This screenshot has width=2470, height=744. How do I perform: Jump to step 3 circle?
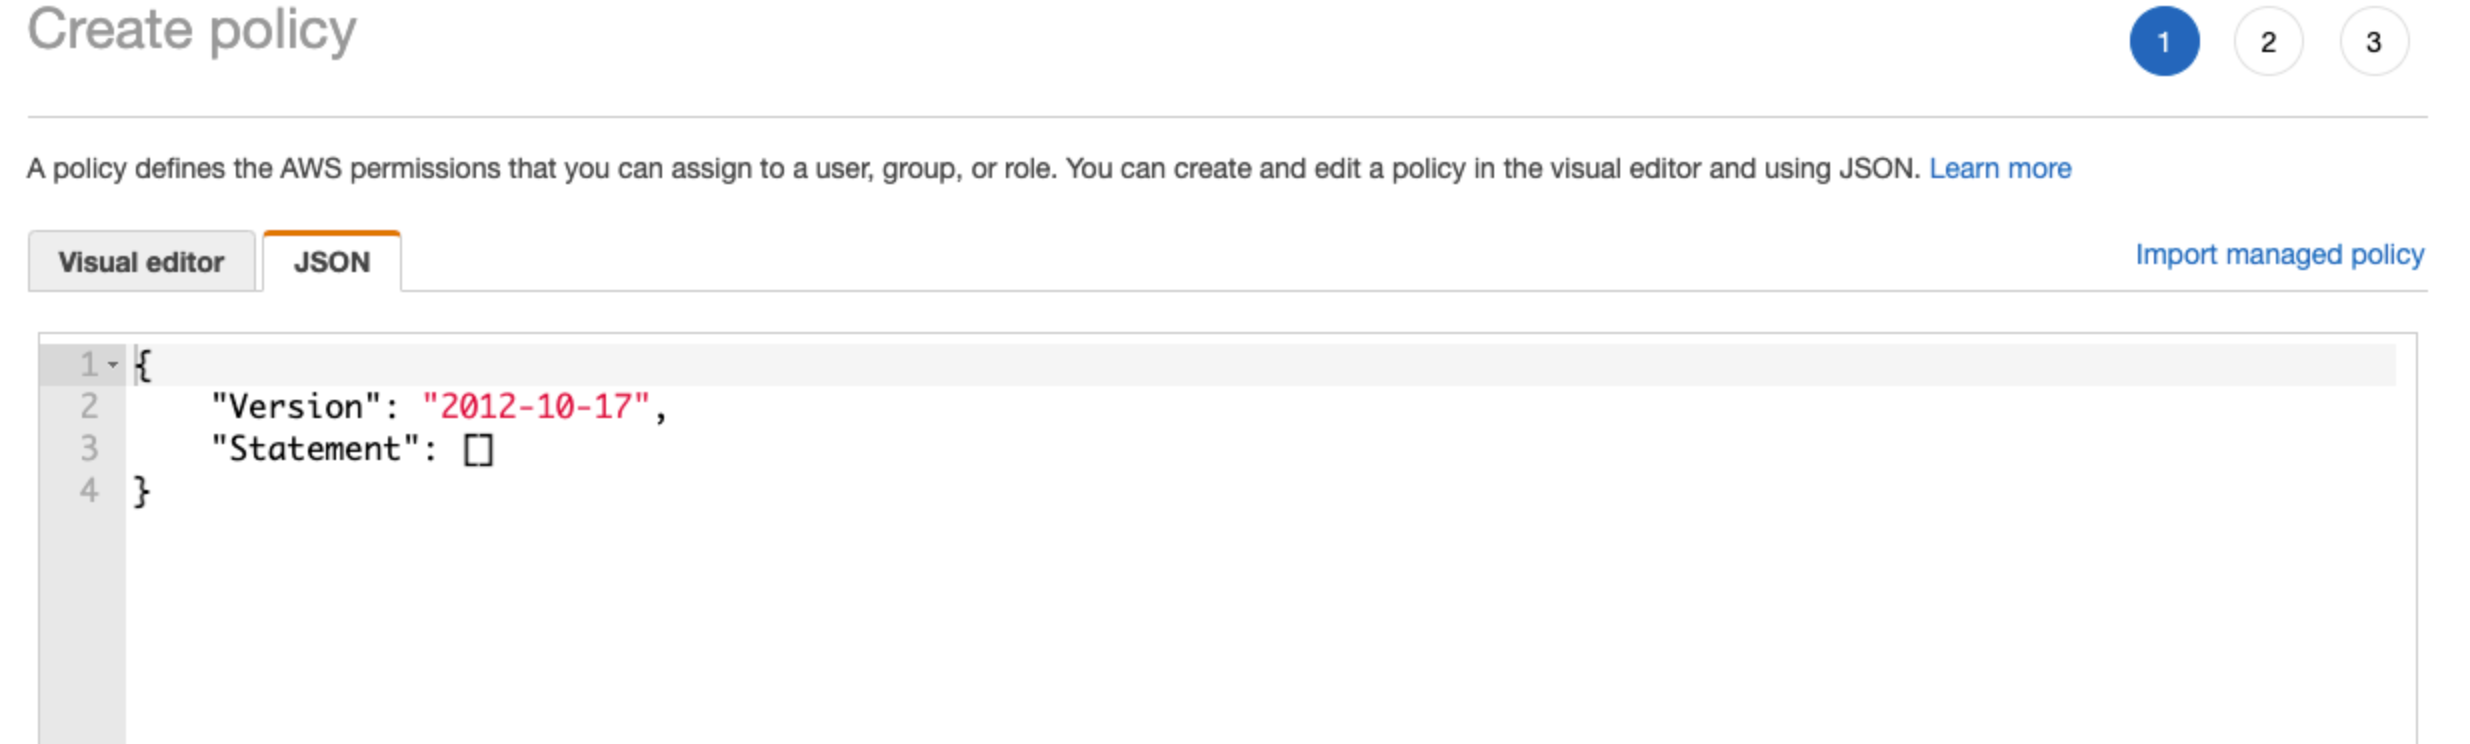(2374, 42)
